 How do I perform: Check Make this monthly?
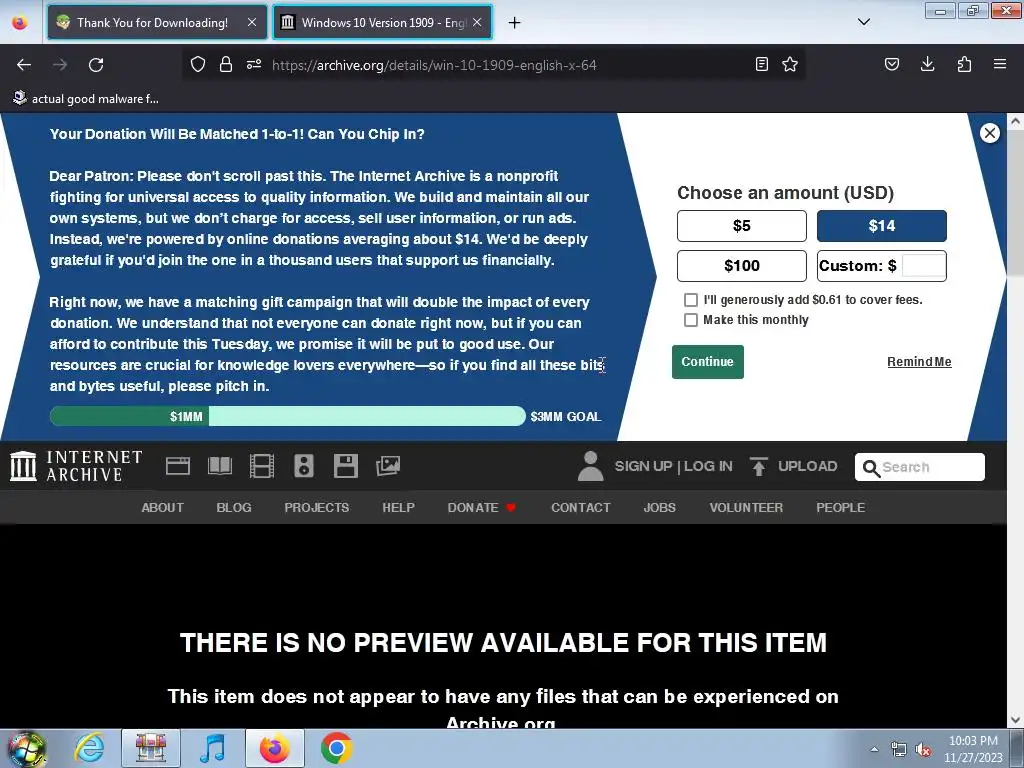point(690,320)
